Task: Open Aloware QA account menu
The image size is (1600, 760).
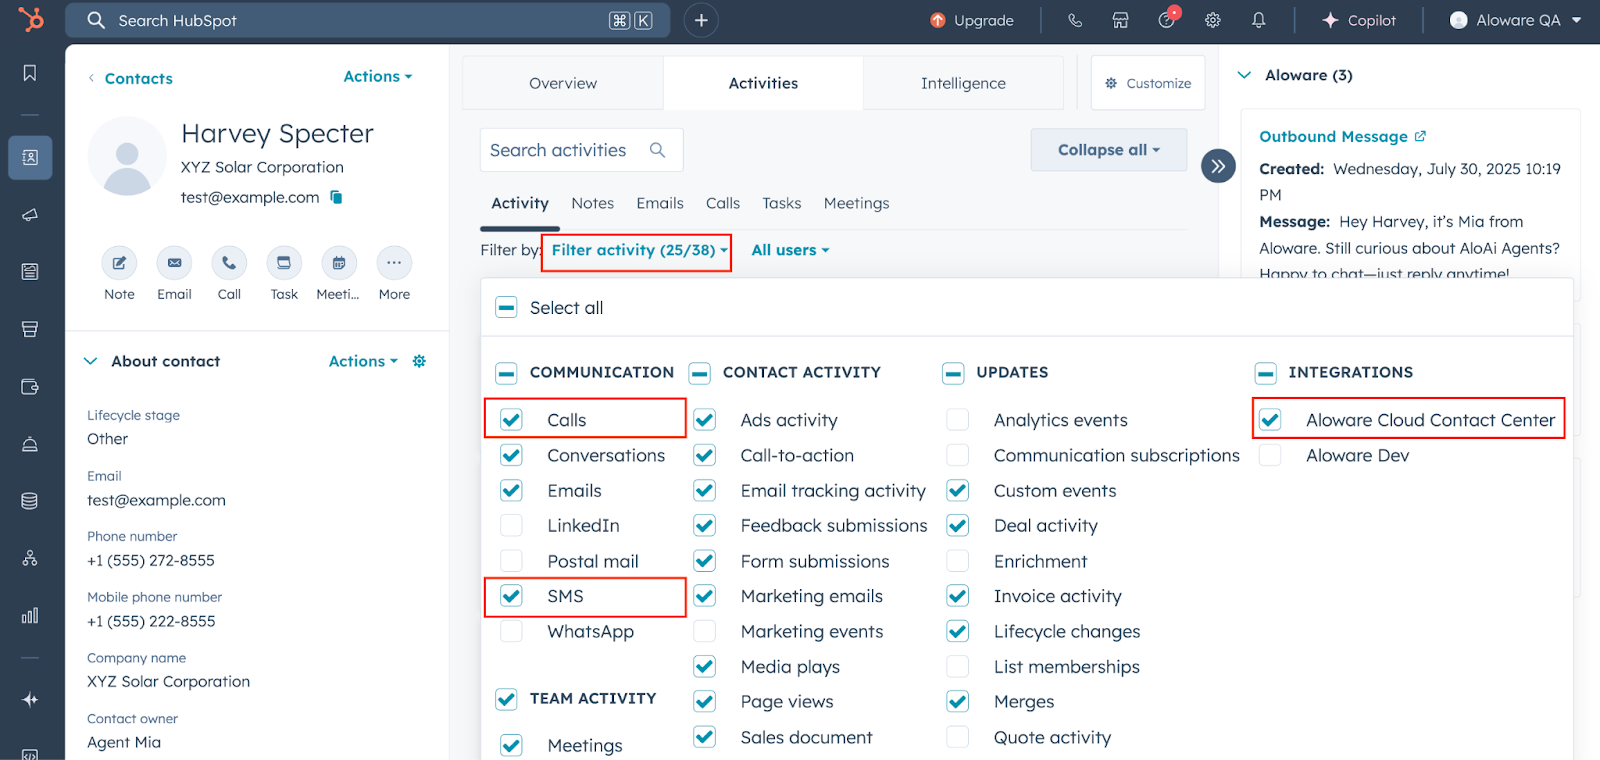Action: point(1515,20)
